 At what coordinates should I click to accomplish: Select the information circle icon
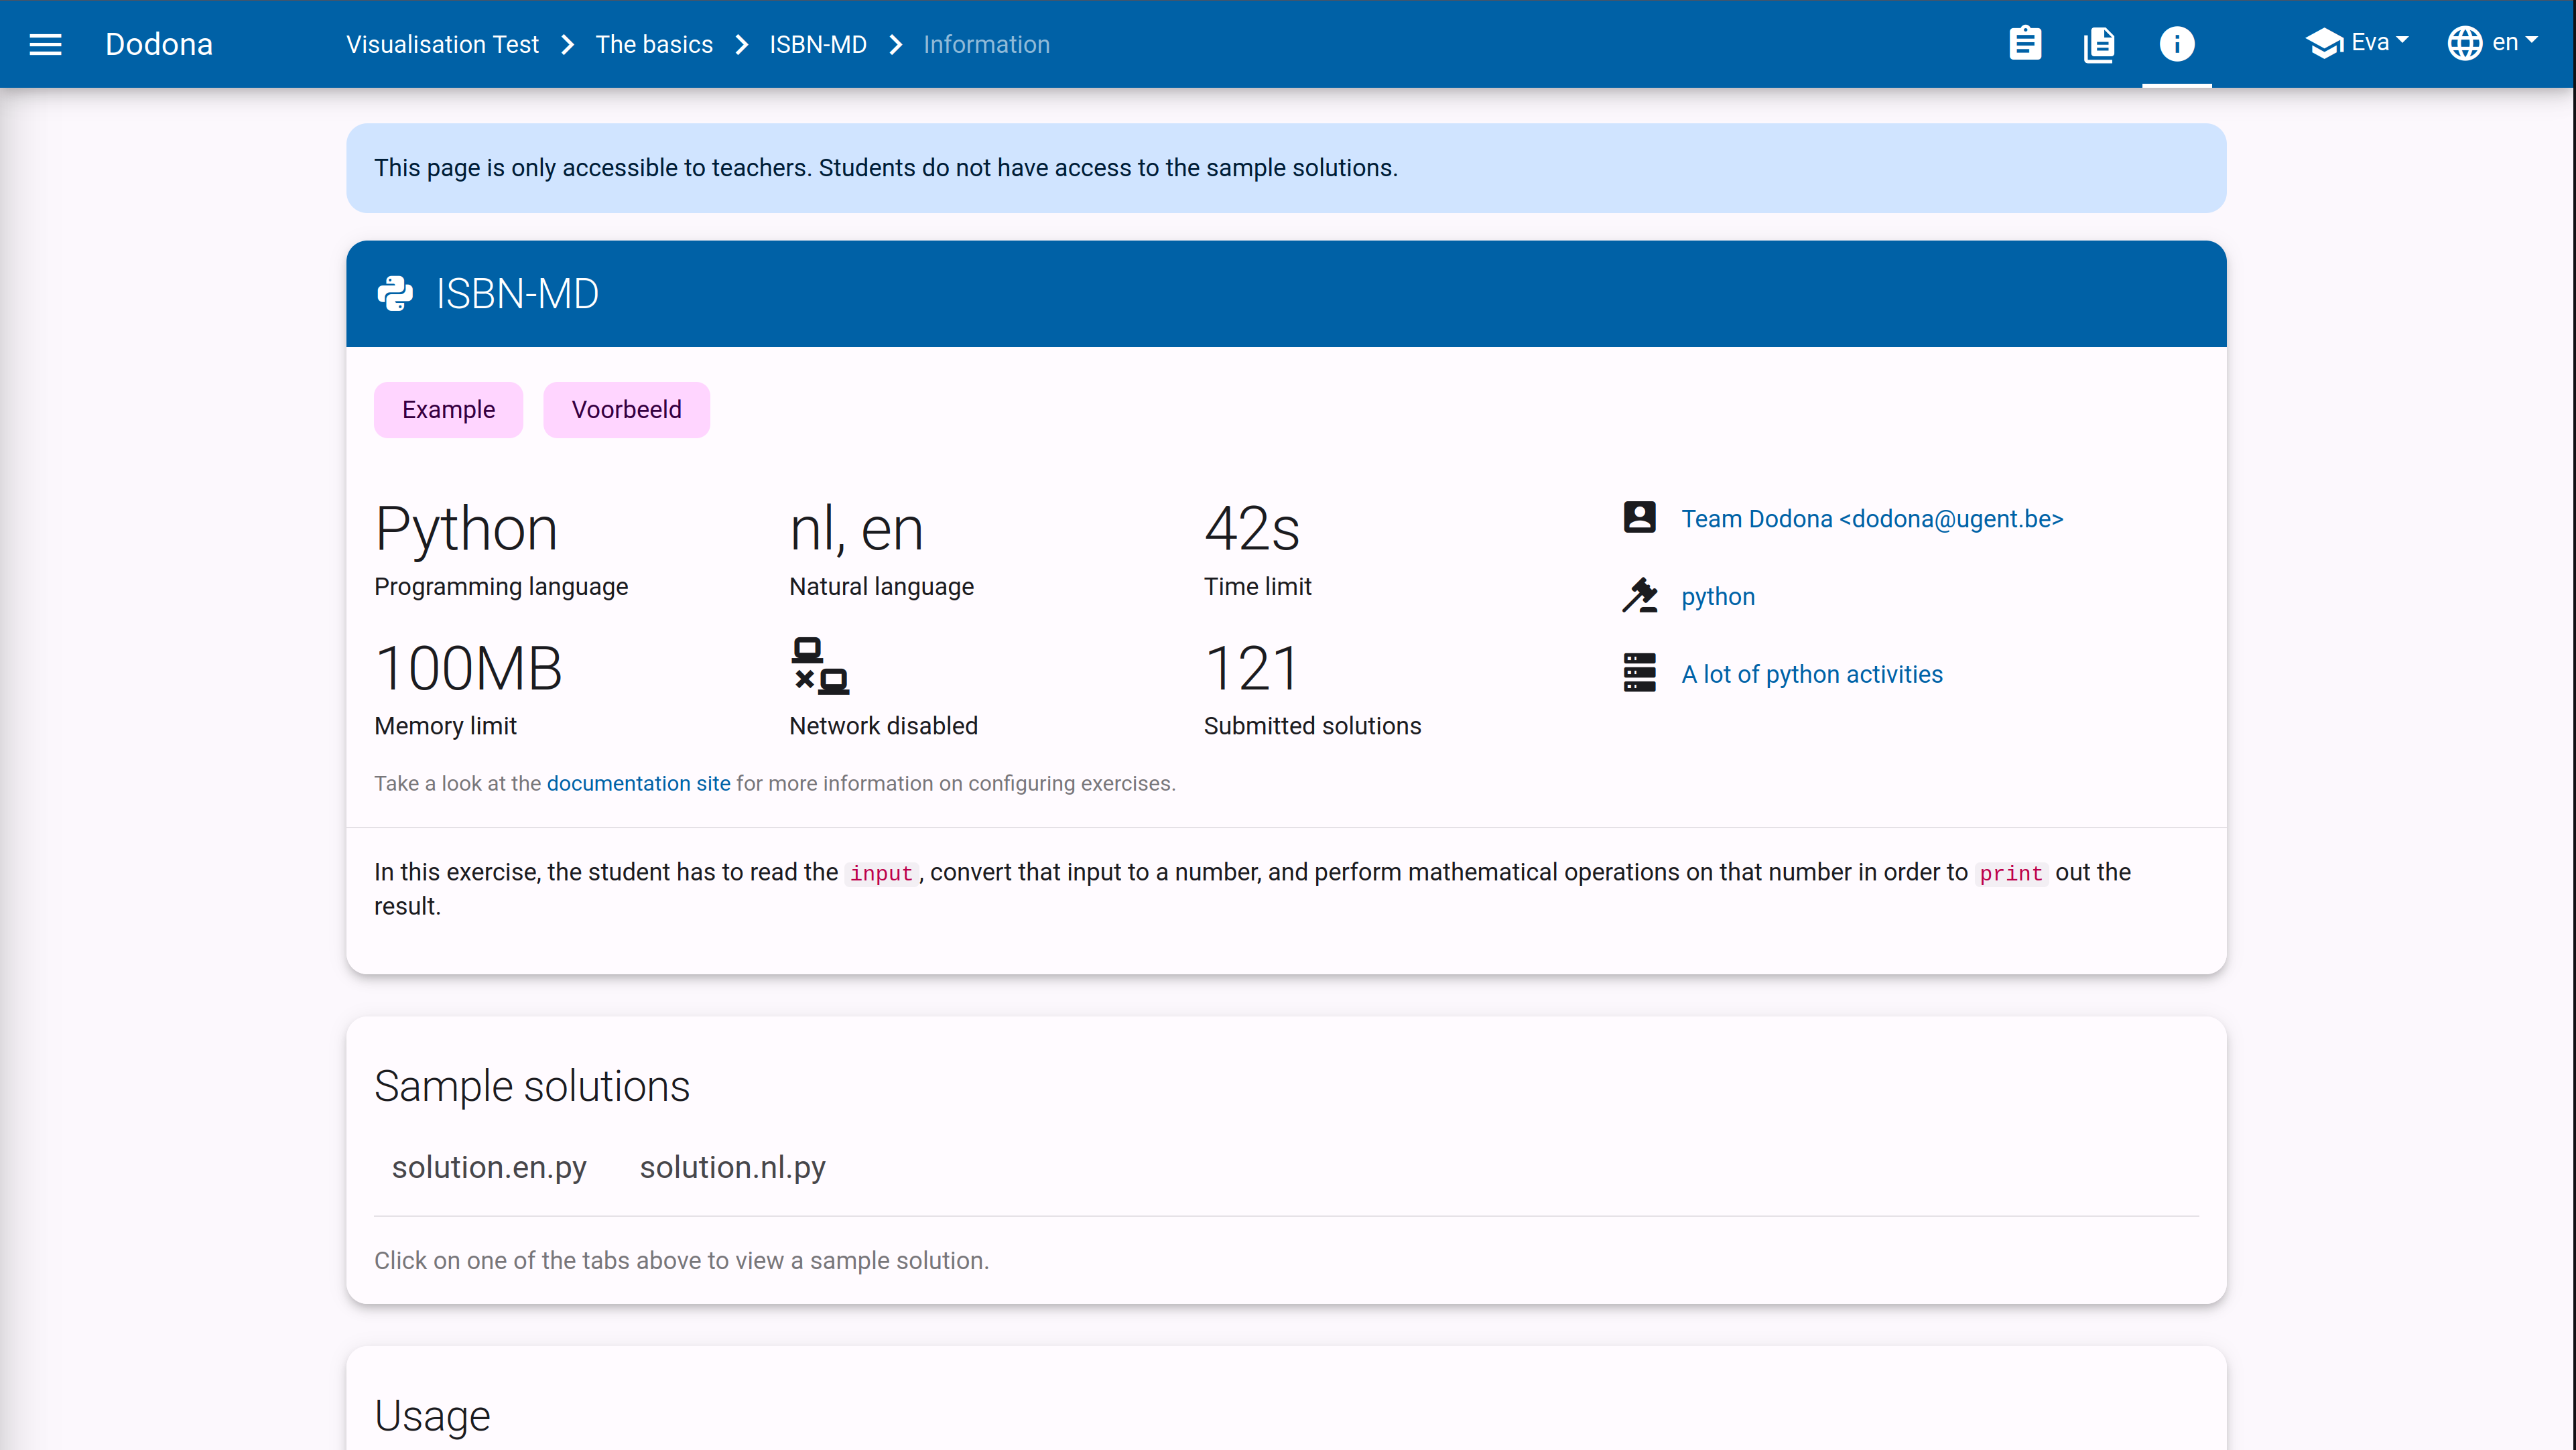coord(2176,44)
